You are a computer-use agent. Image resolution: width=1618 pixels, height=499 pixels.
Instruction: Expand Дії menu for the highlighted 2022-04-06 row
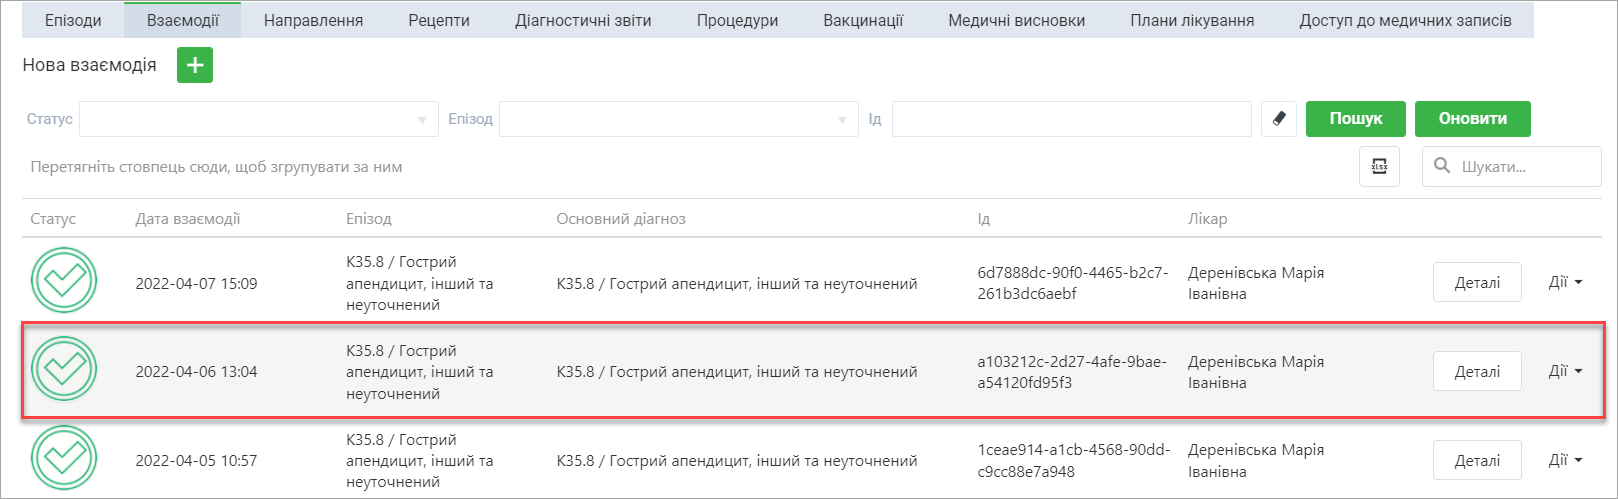[1565, 371]
